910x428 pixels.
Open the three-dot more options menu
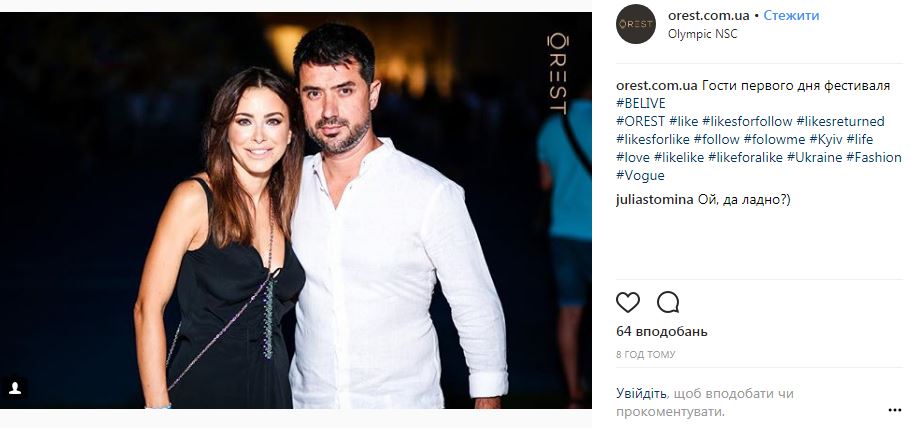(x=894, y=410)
